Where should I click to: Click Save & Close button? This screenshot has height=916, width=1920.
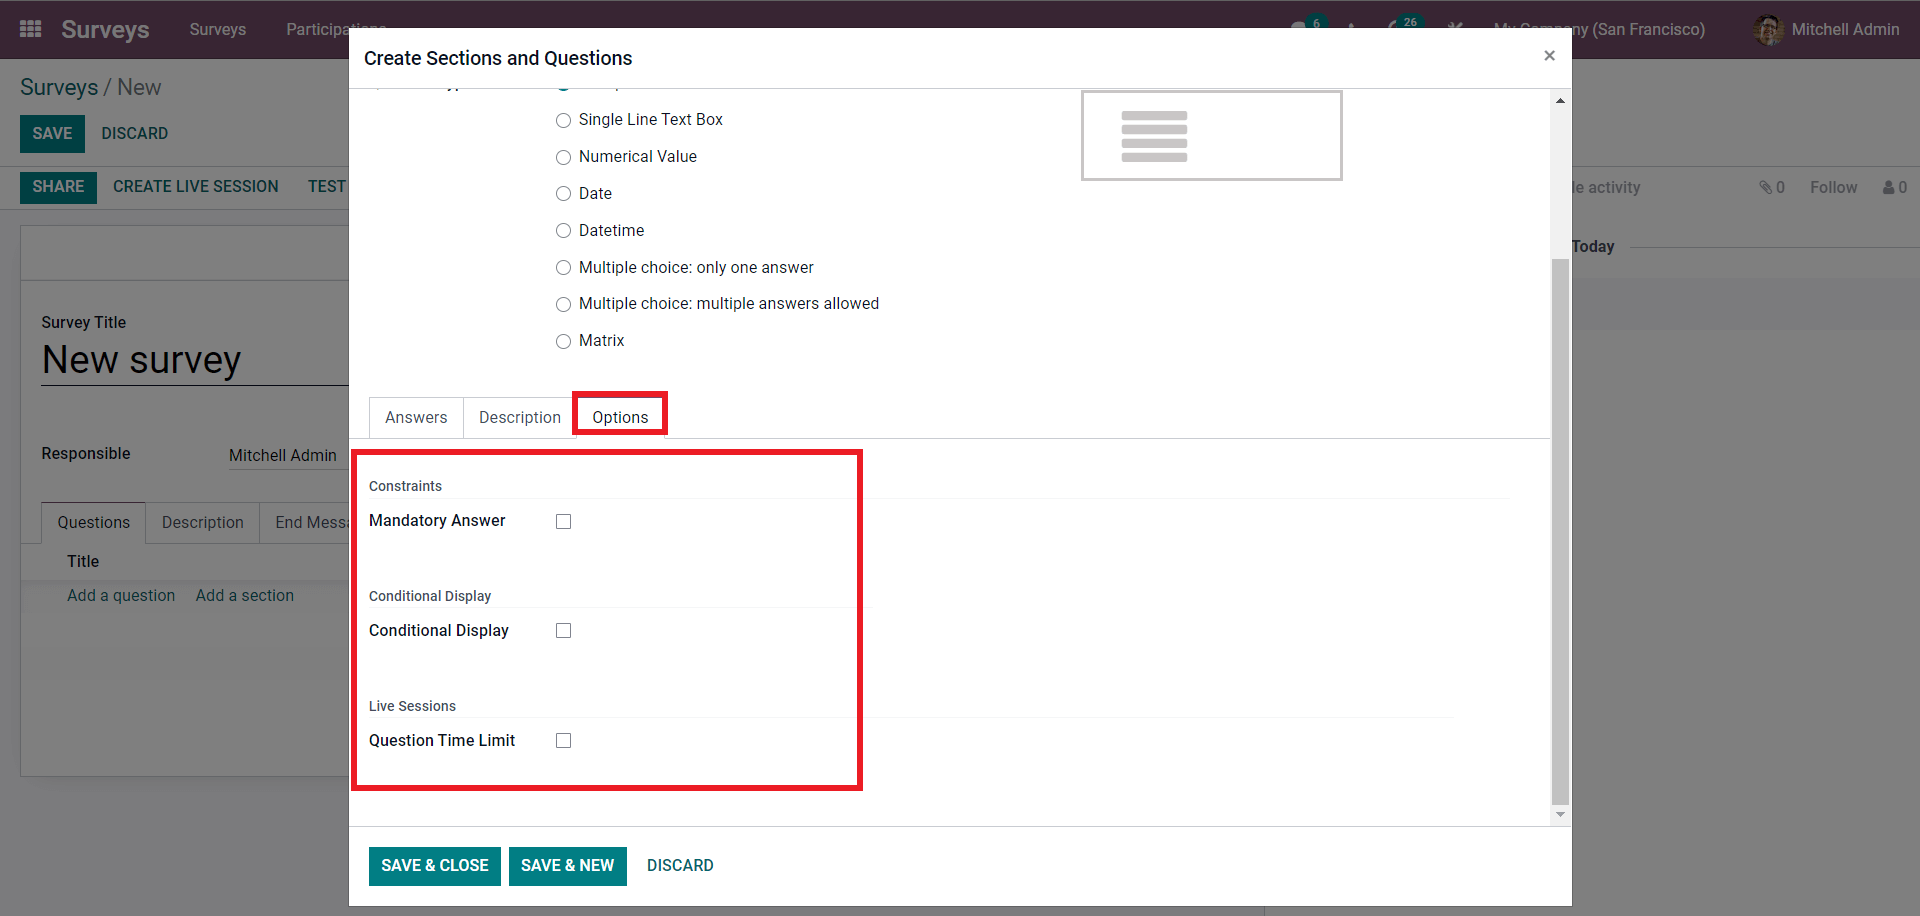pyautogui.click(x=435, y=866)
